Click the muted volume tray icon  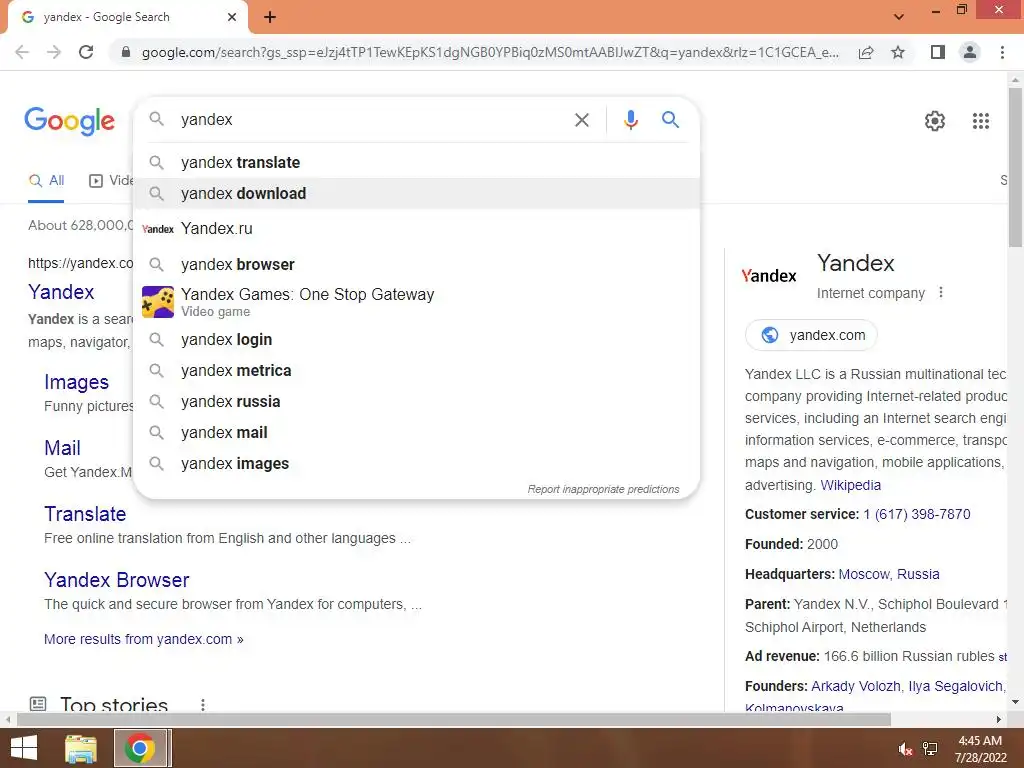(x=905, y=750)
